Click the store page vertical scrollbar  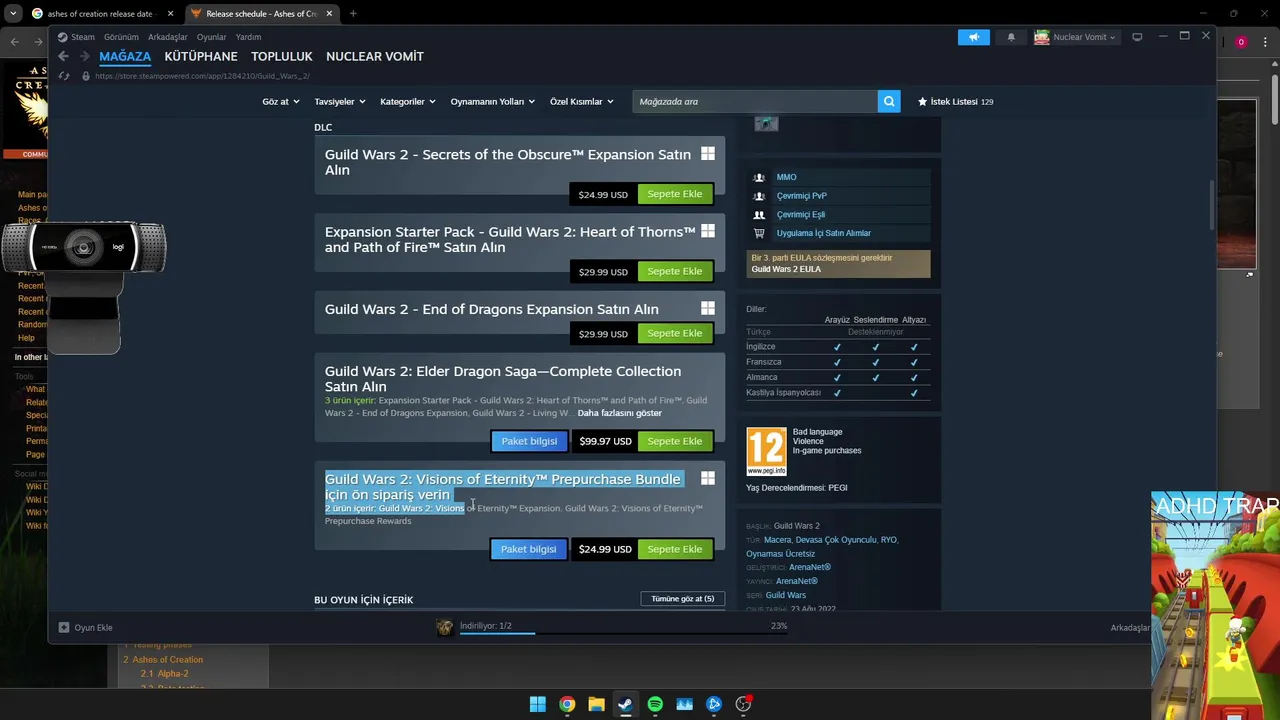[x=1211, y=204]
